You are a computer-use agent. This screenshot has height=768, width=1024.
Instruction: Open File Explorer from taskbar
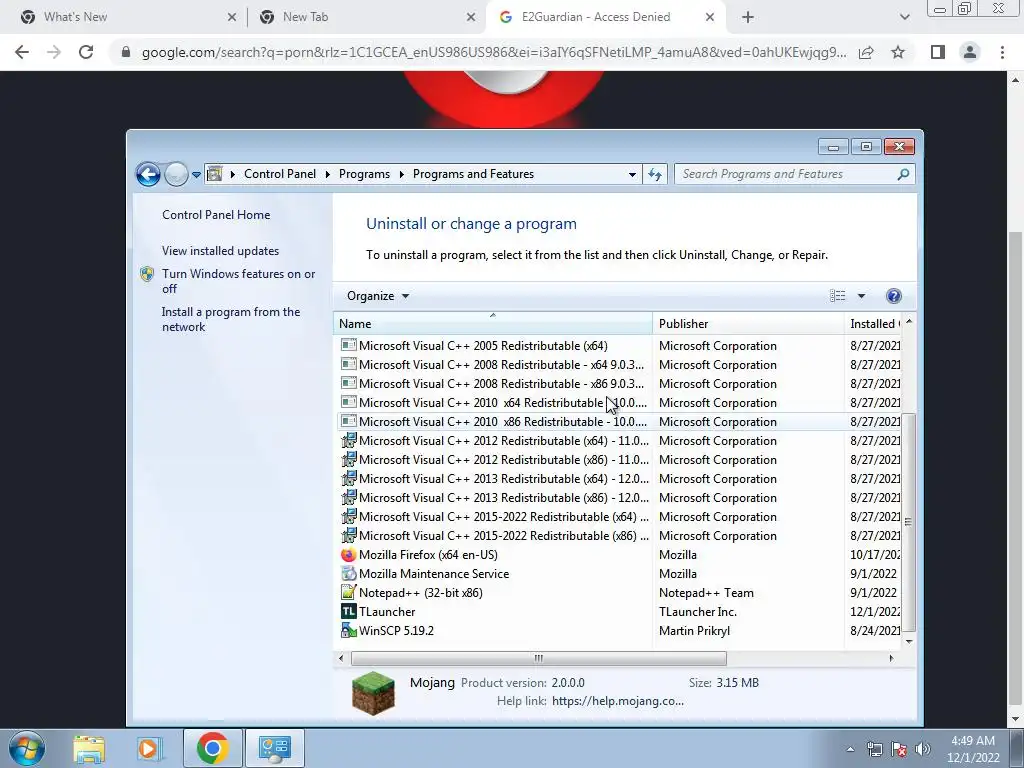coord(89,748)
